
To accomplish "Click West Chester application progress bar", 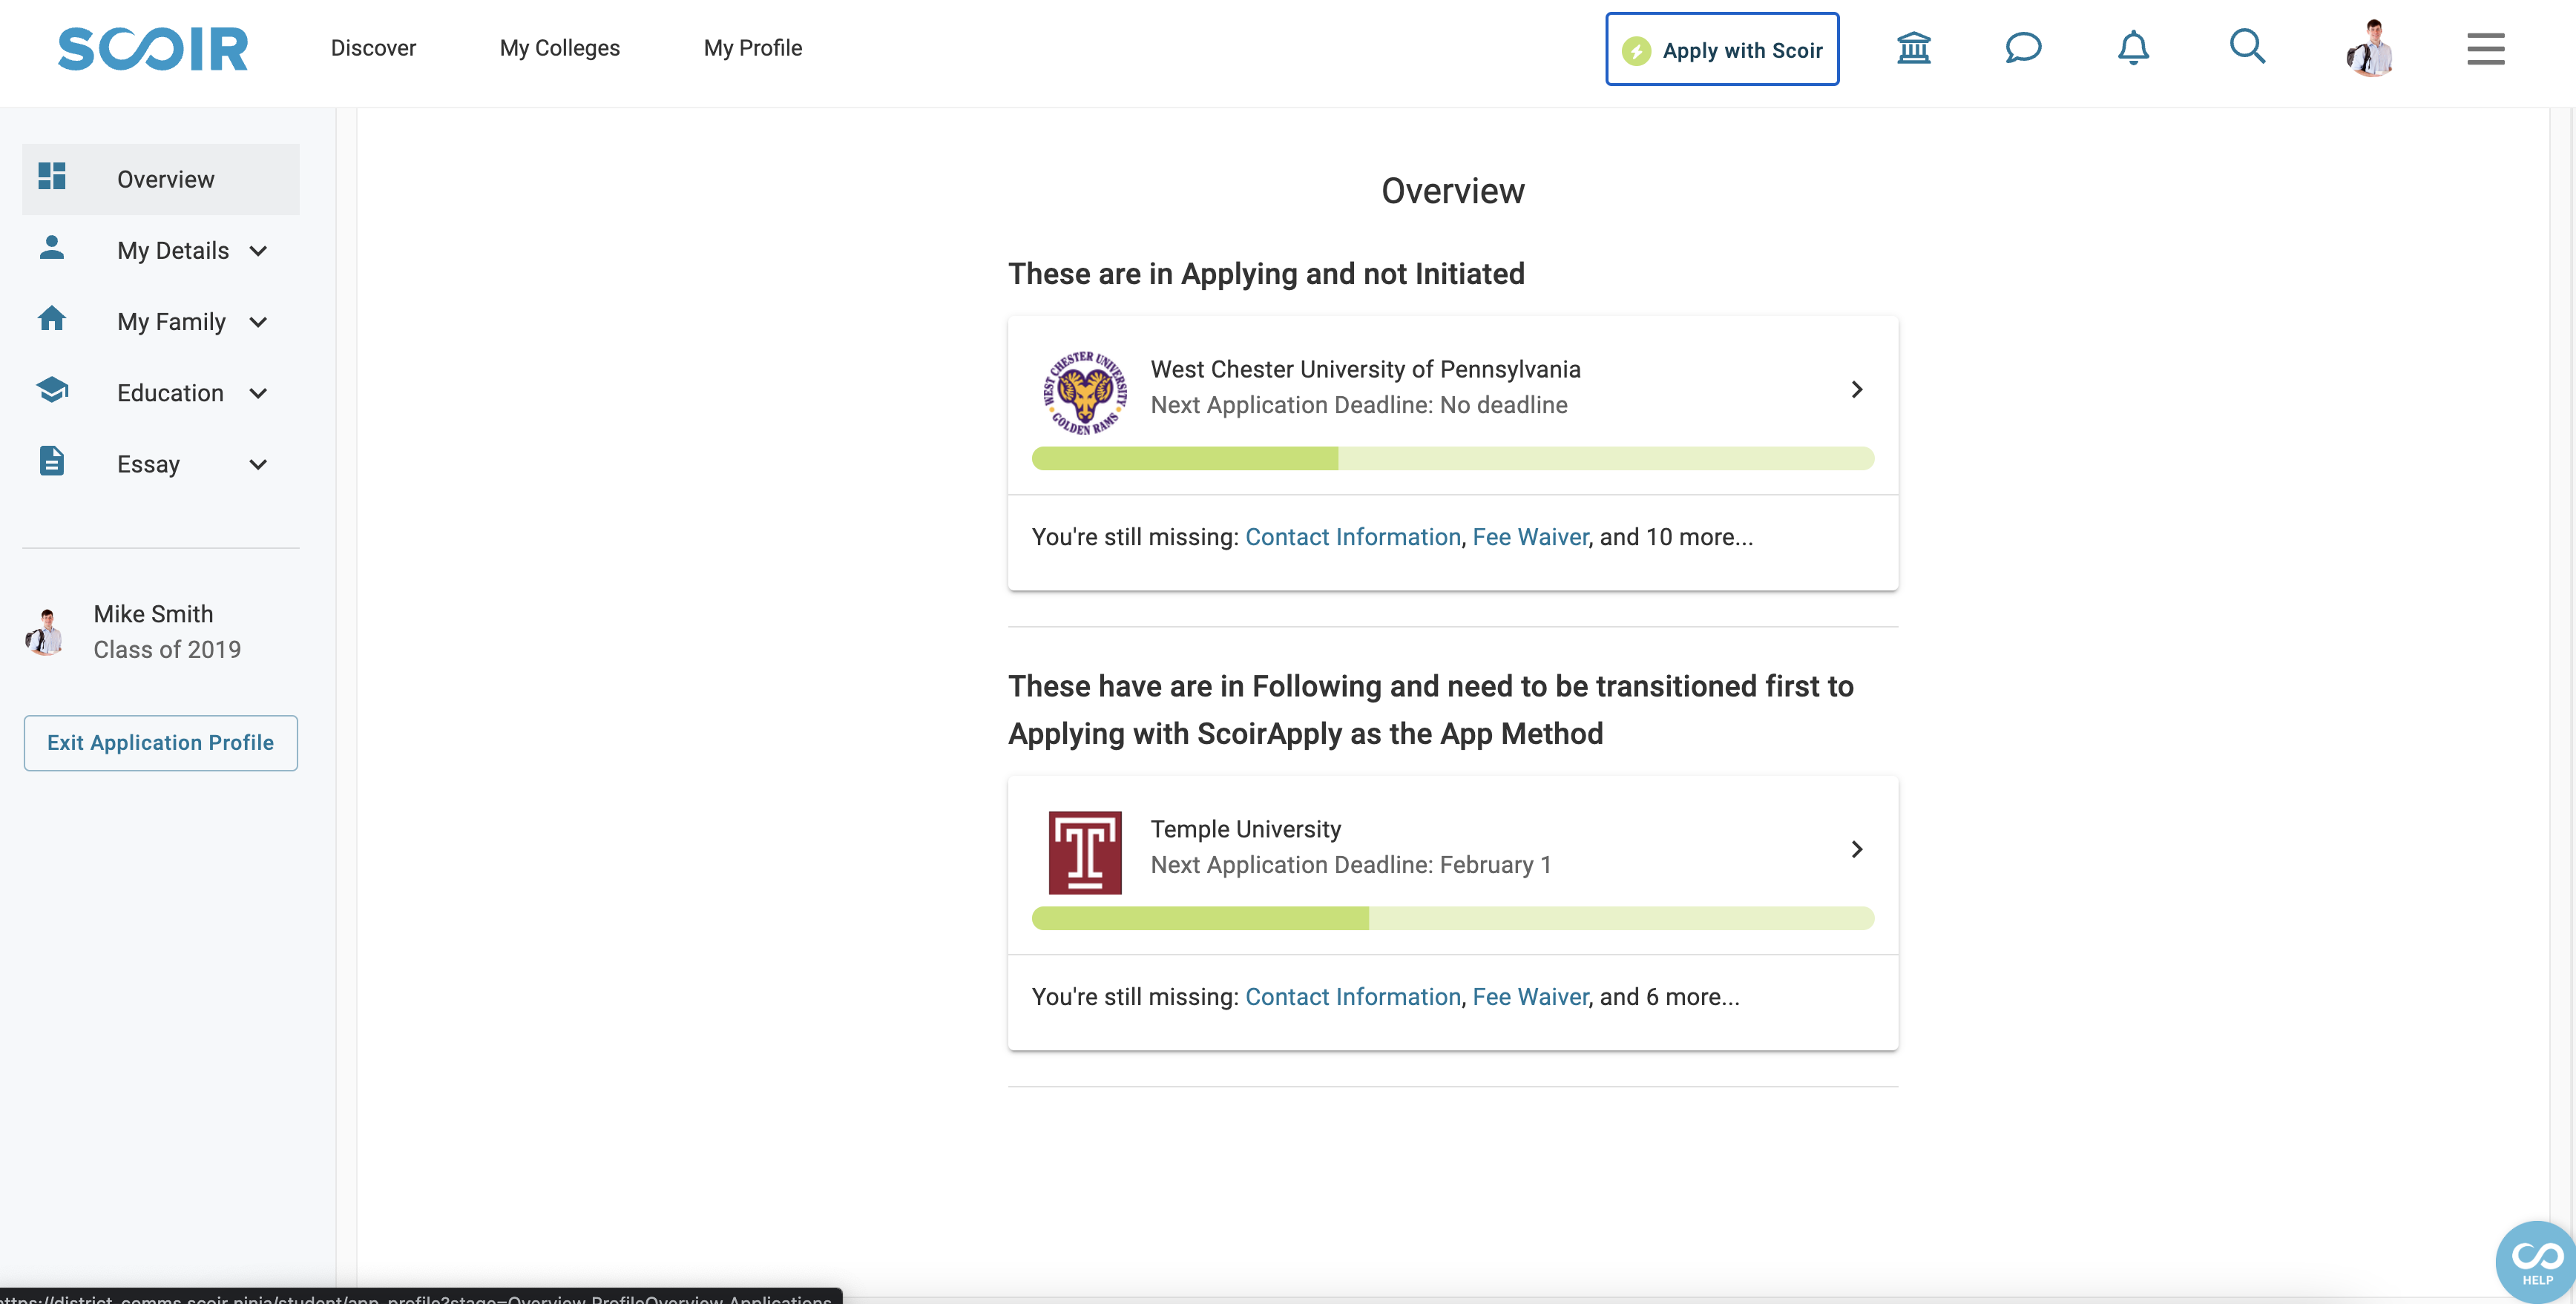I will pos(1453,458).
